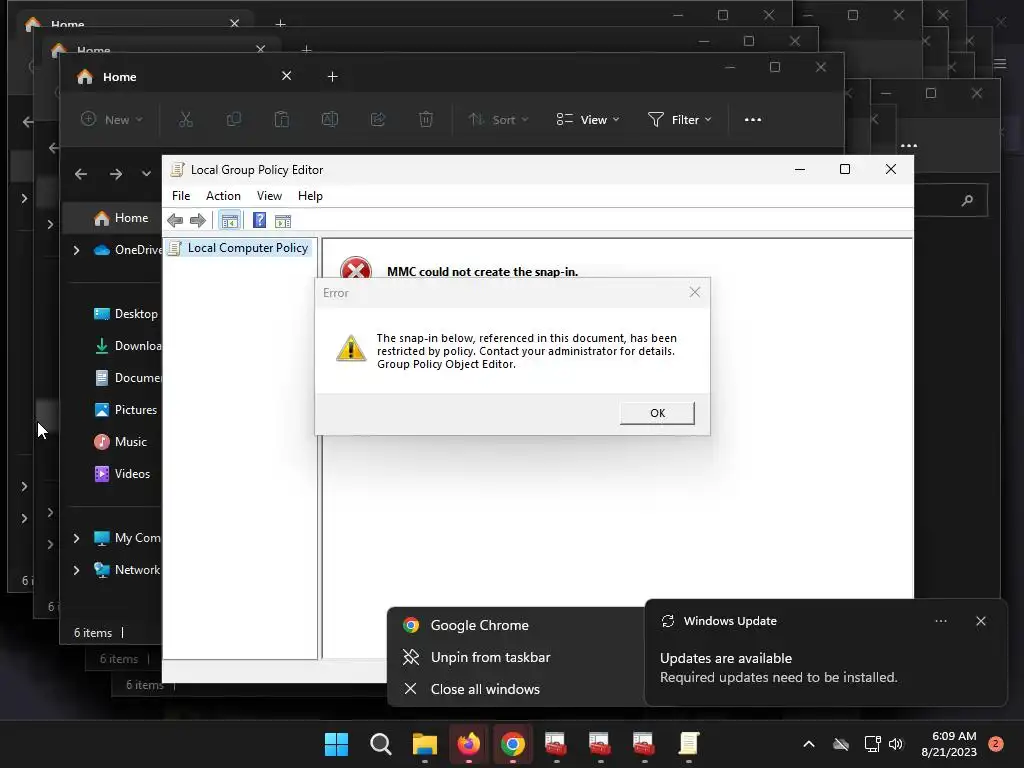Open the Help menu
The width and height of the screenshot is (1024, 768).
[310, 196]
